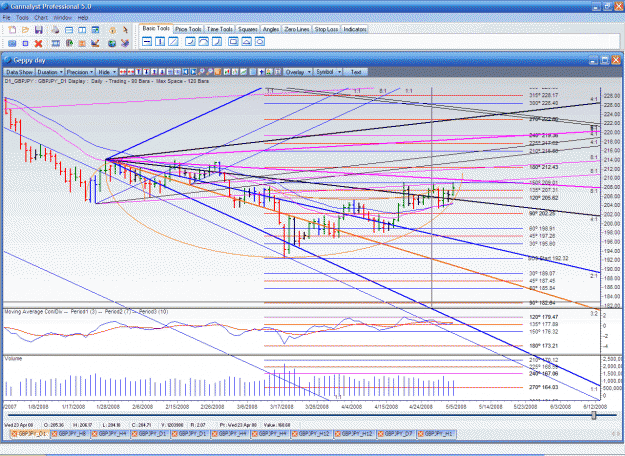Open the Help menu

click(x=83, y=18)
